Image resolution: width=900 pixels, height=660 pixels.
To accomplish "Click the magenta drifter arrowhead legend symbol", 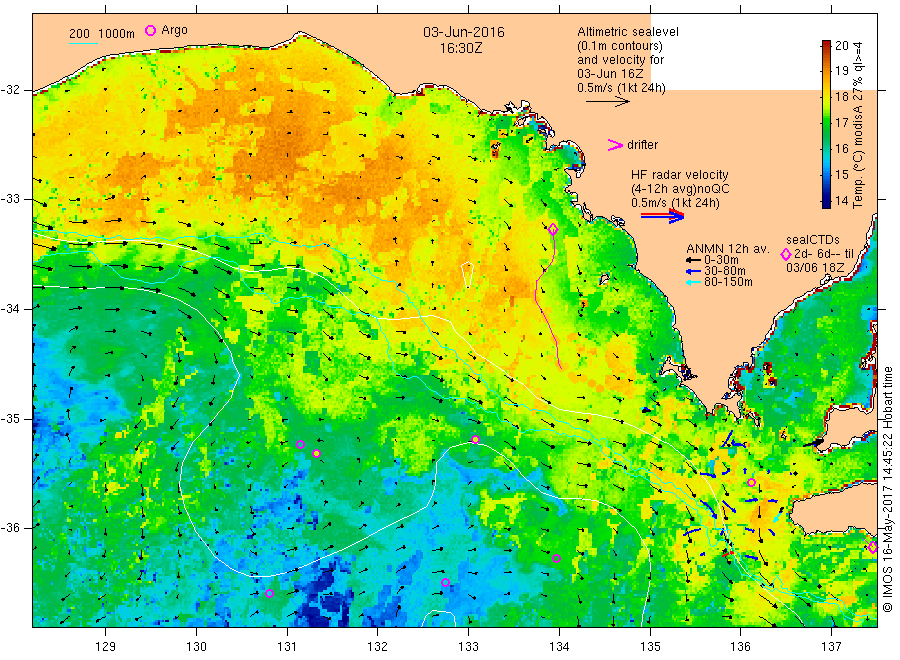I will tap(615, 145).
